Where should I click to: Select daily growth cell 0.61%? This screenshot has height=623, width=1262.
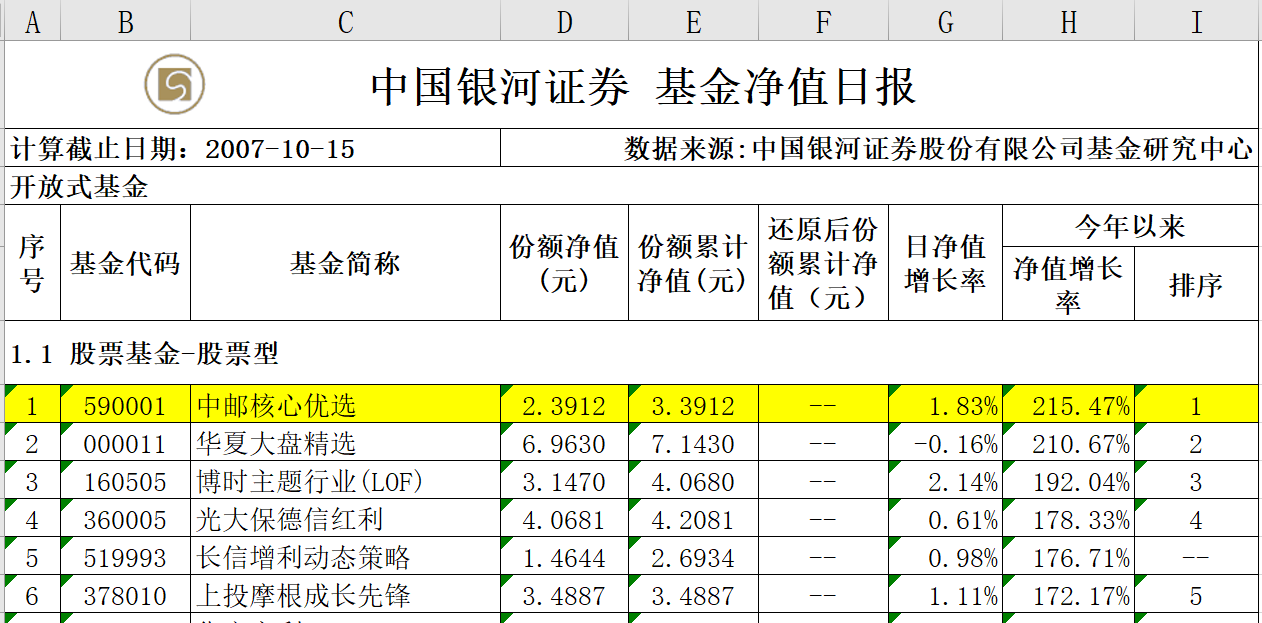click(945, 519)
